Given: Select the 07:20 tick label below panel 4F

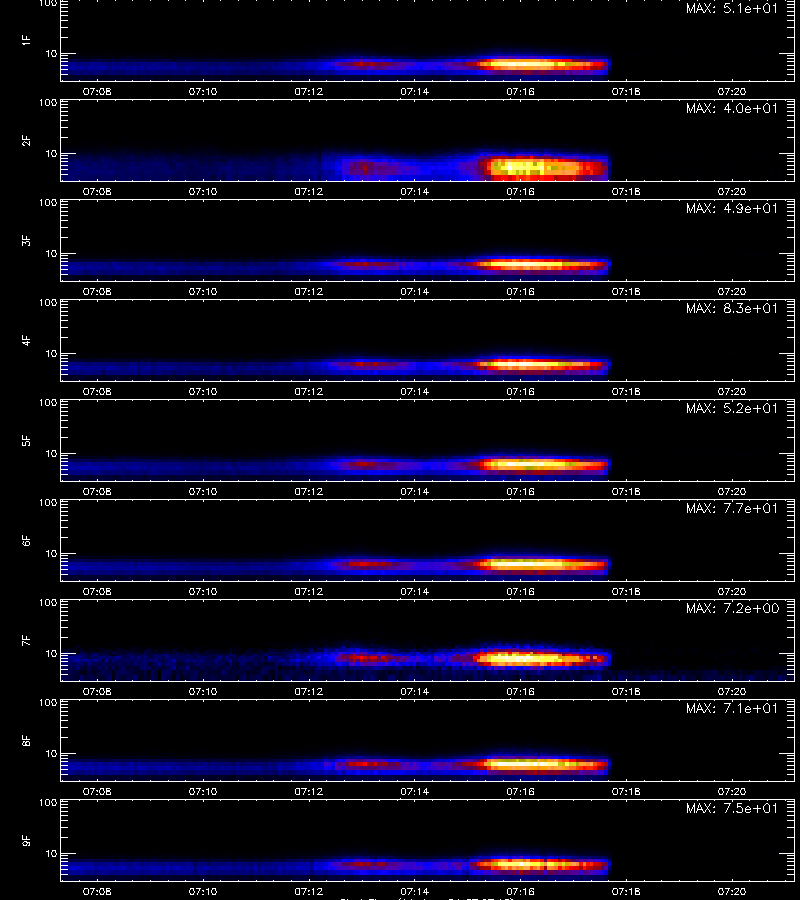Looking at the screenshot, I should (732, 391).
